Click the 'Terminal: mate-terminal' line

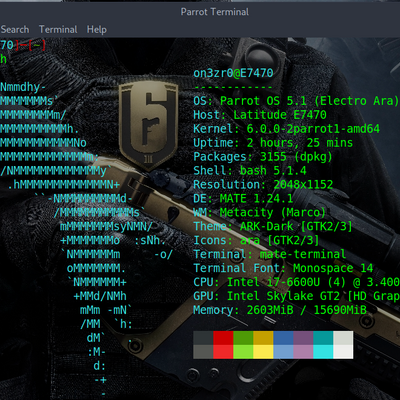[x=270, y=254]
